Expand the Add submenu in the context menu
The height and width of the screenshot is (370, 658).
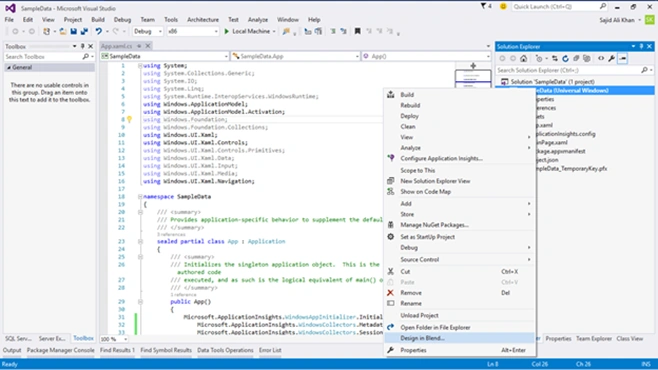[x=460, y=203]
